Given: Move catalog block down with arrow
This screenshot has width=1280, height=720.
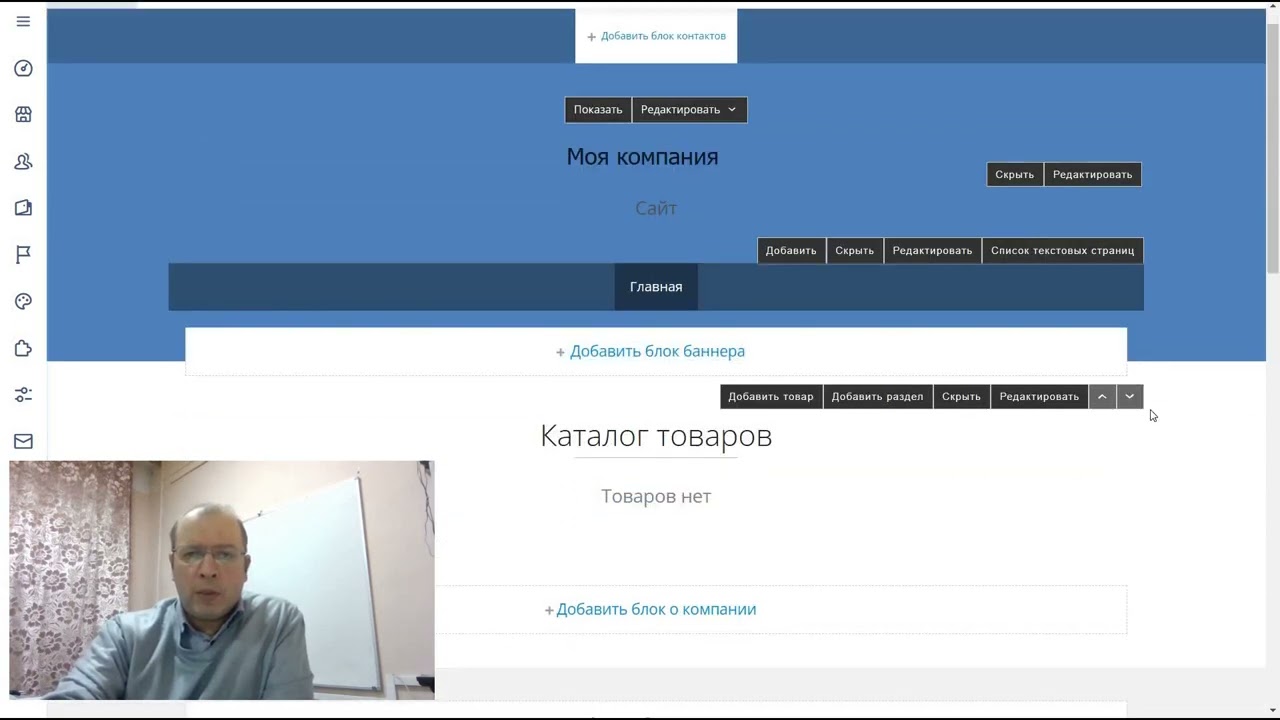Looking at the screenshot, I should click(x=1130, y=397).
